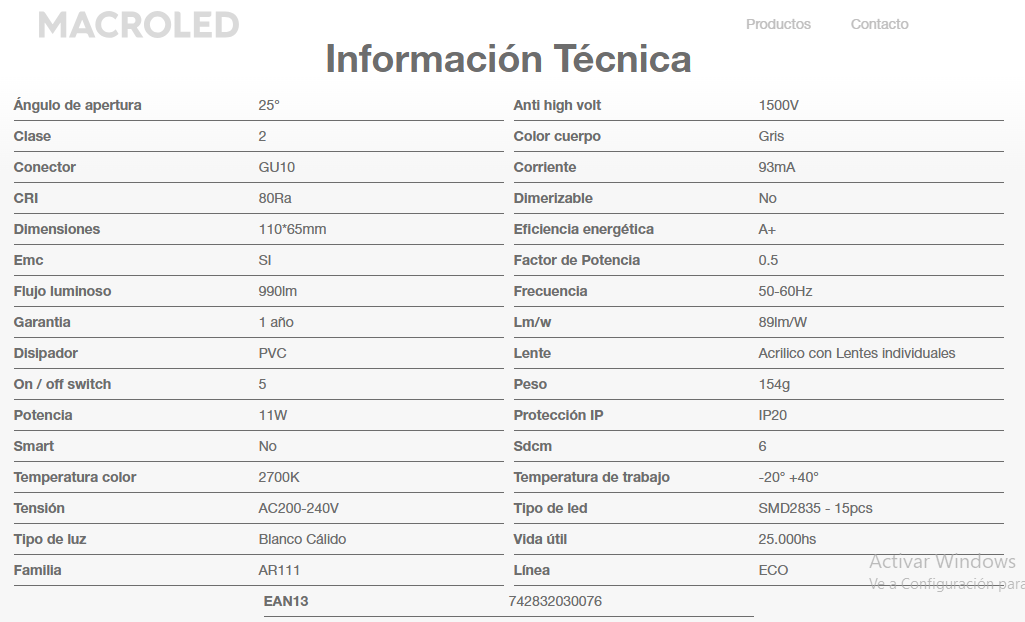This screenshot has height=622, width=1025.
Task: Click the GU10 connector value
Action: pos(277,167)
